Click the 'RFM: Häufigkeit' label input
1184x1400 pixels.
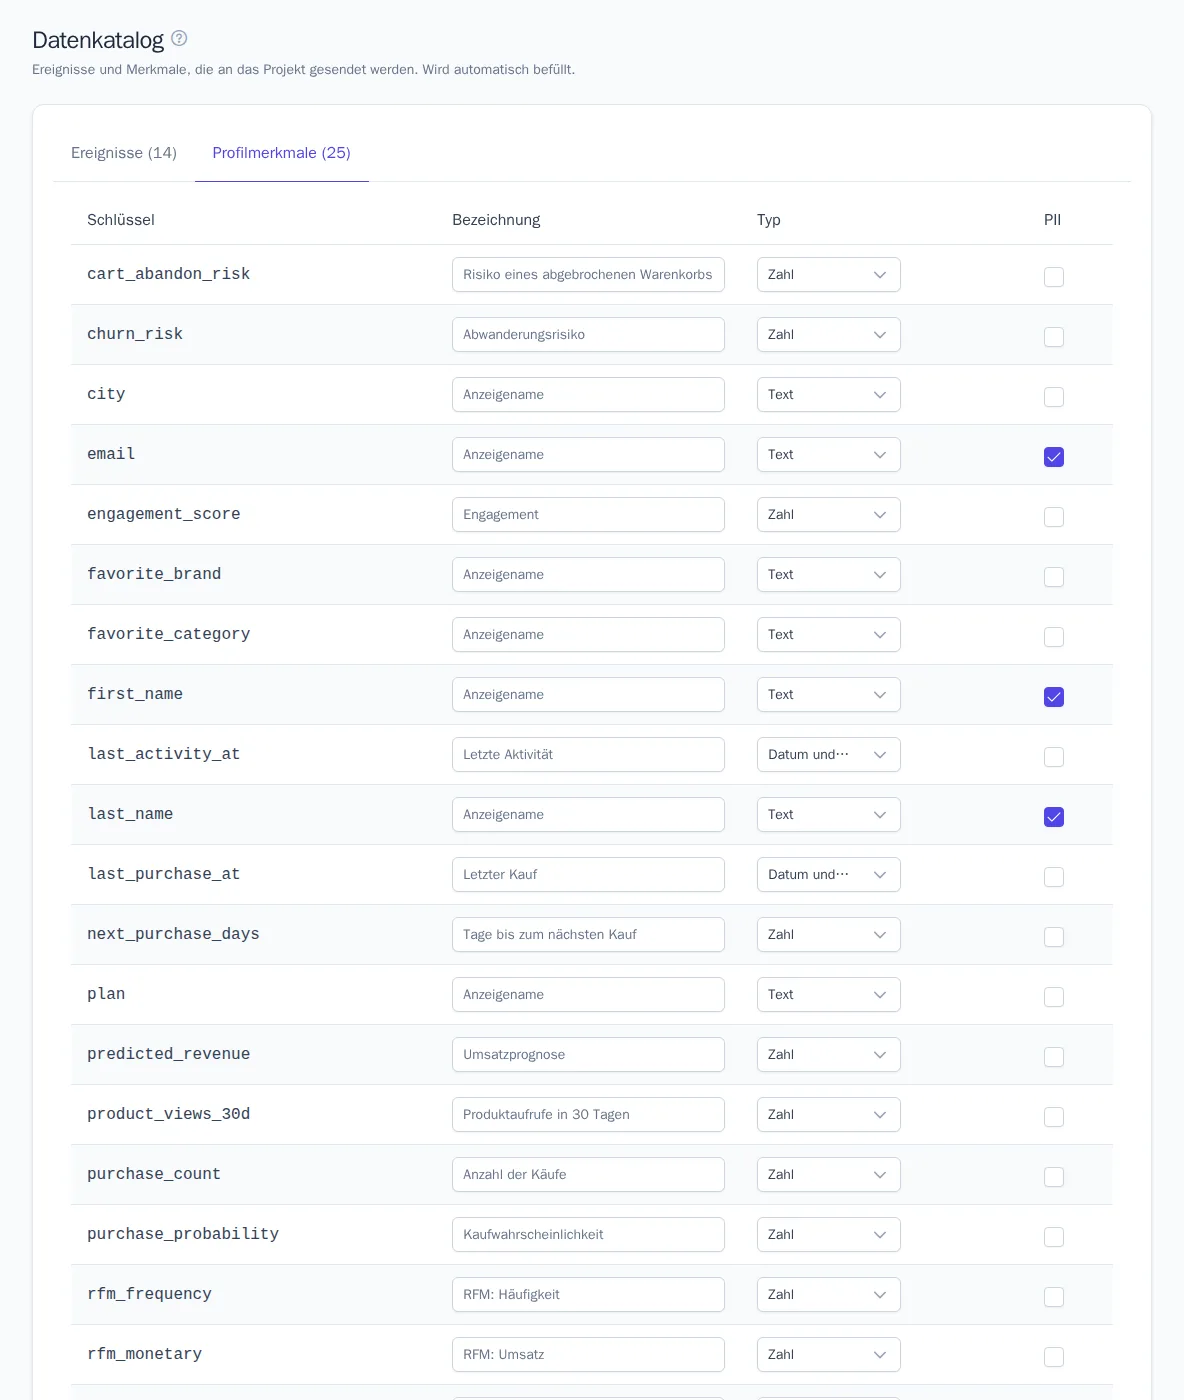588,1295
